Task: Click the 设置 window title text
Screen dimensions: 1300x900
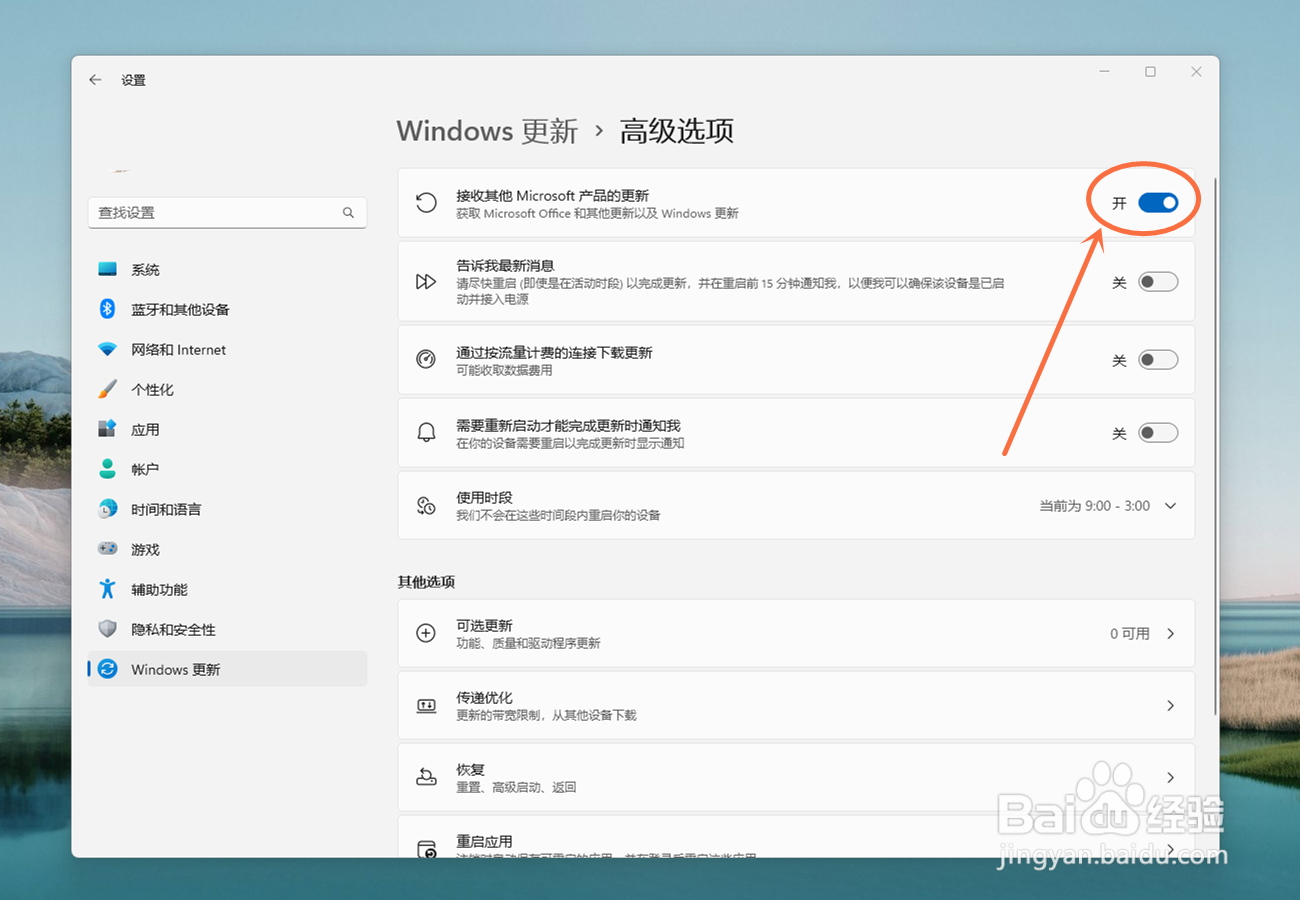Action: coord(133,80)
